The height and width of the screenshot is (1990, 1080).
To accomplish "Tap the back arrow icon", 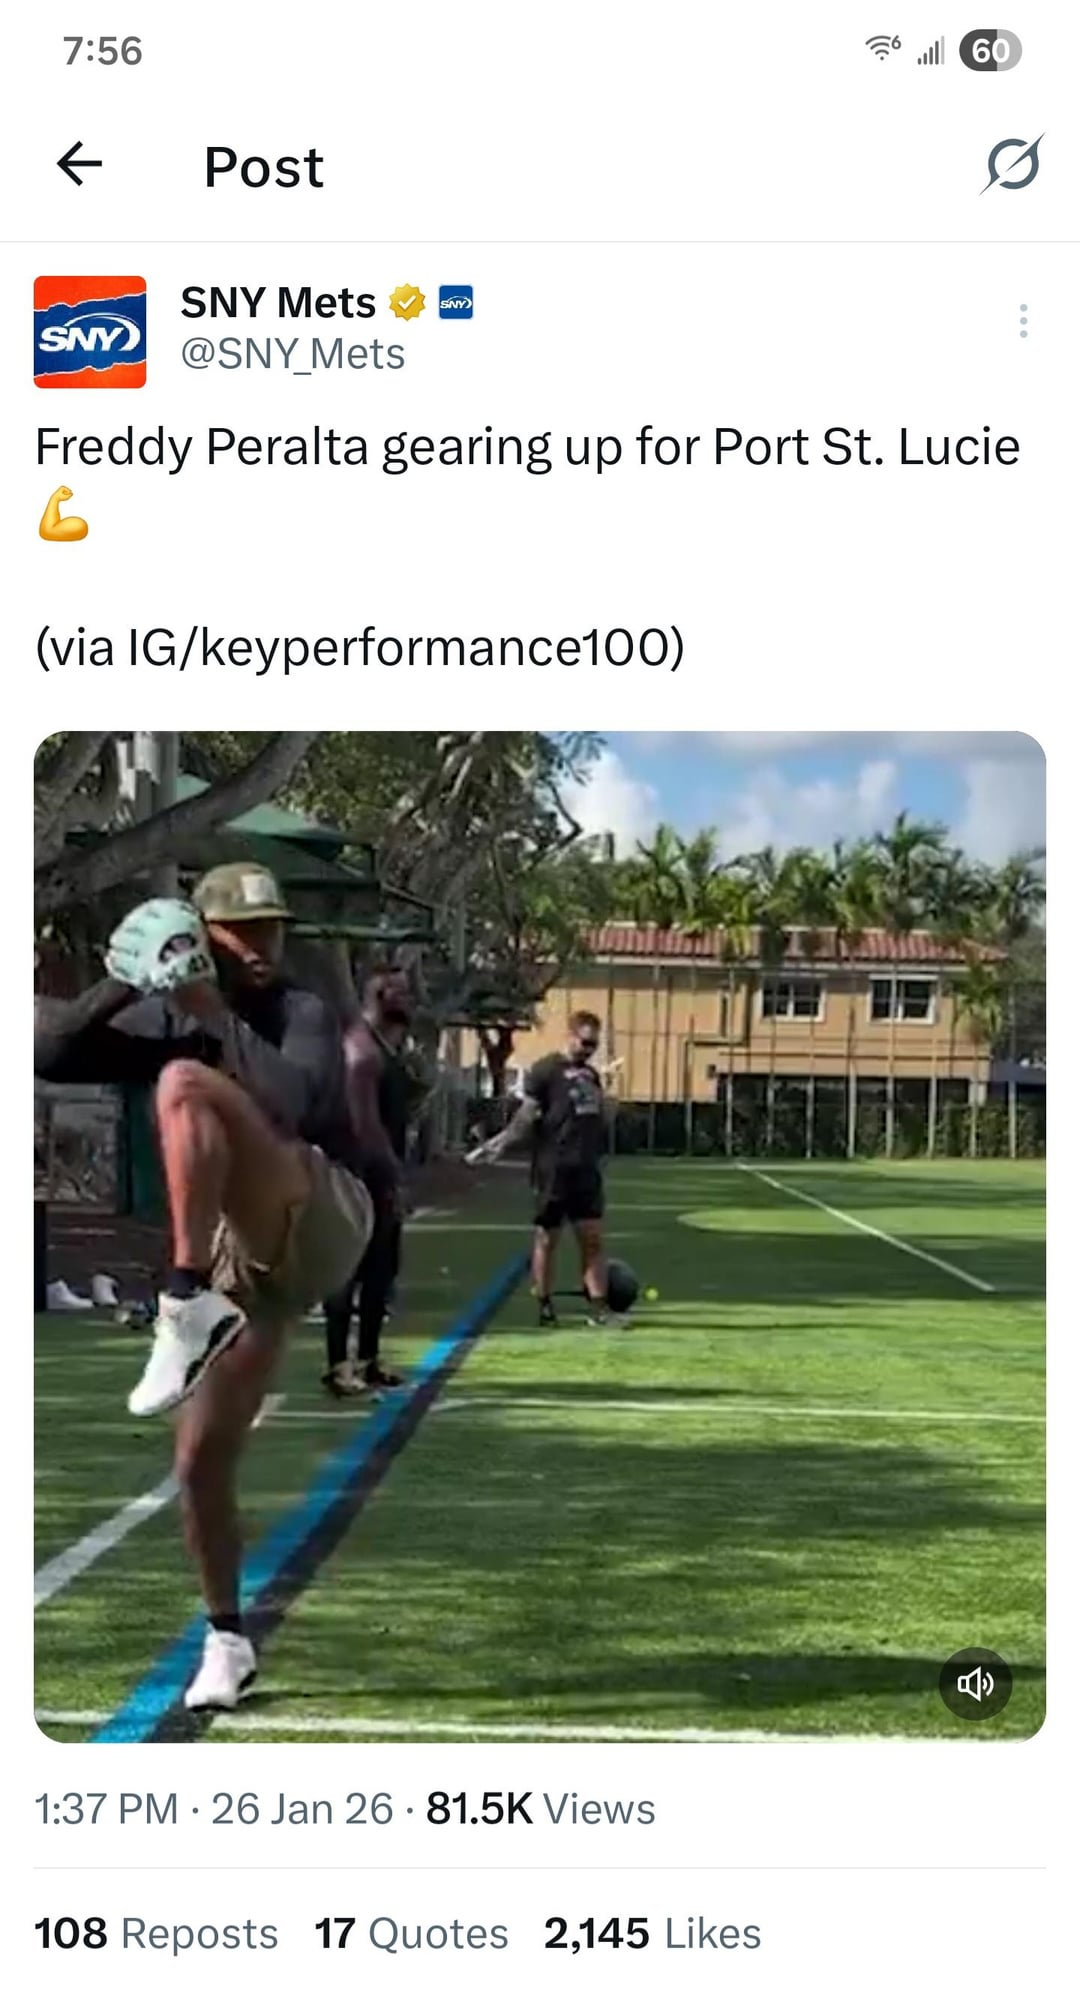I will 80,164.
